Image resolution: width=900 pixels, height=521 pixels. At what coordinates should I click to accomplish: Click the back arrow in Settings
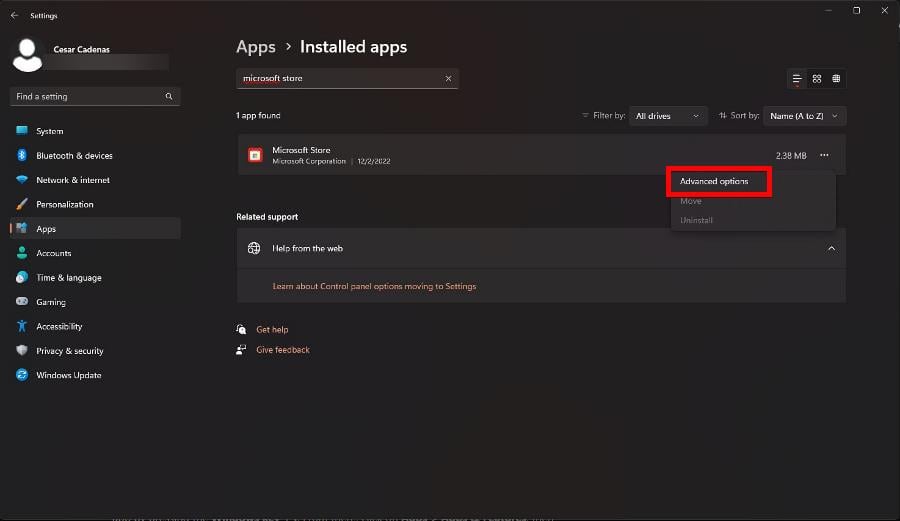point(14,15)
